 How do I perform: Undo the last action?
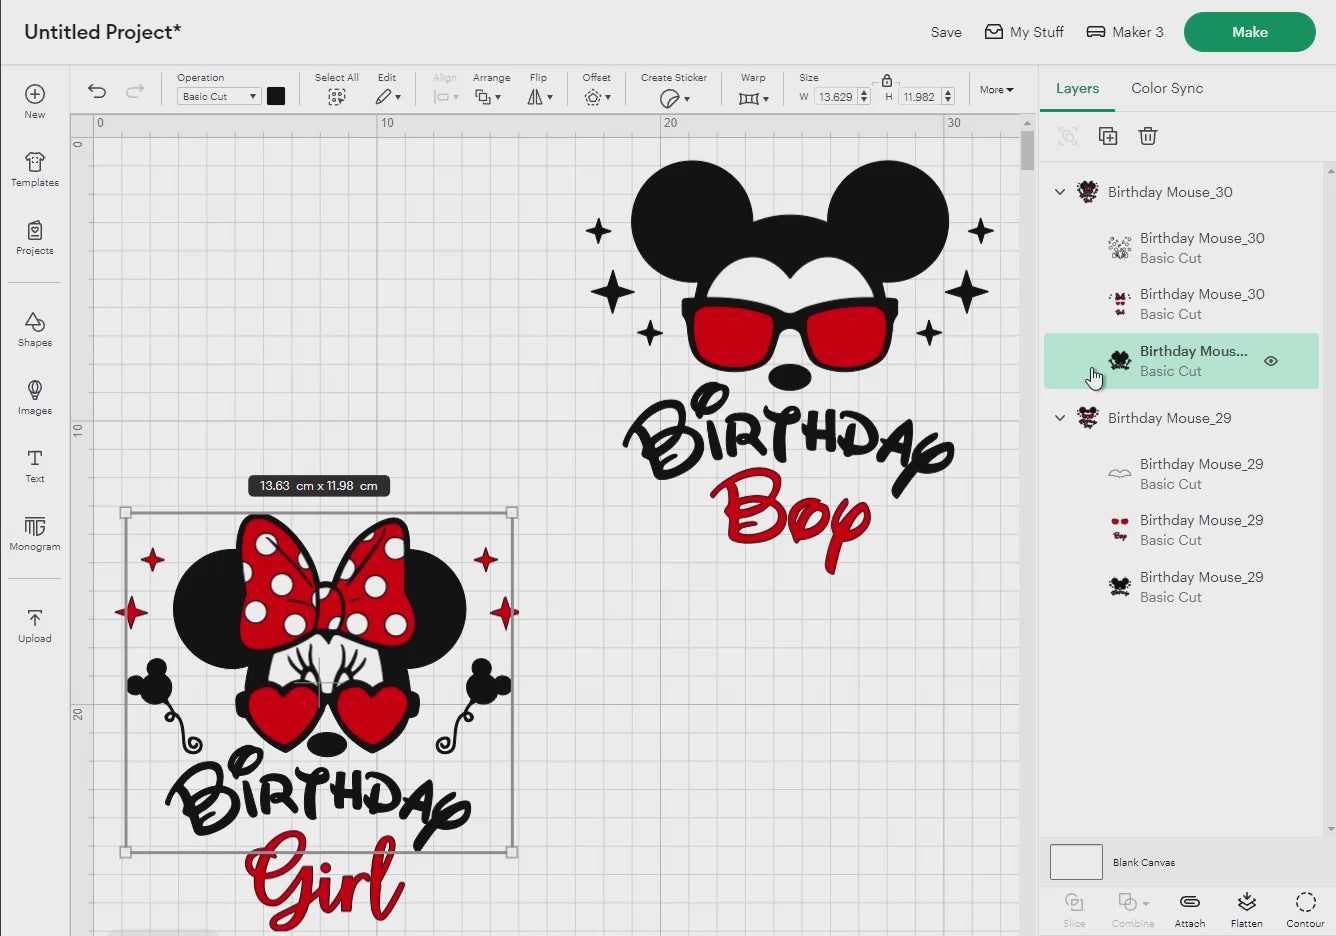(97, 91)
